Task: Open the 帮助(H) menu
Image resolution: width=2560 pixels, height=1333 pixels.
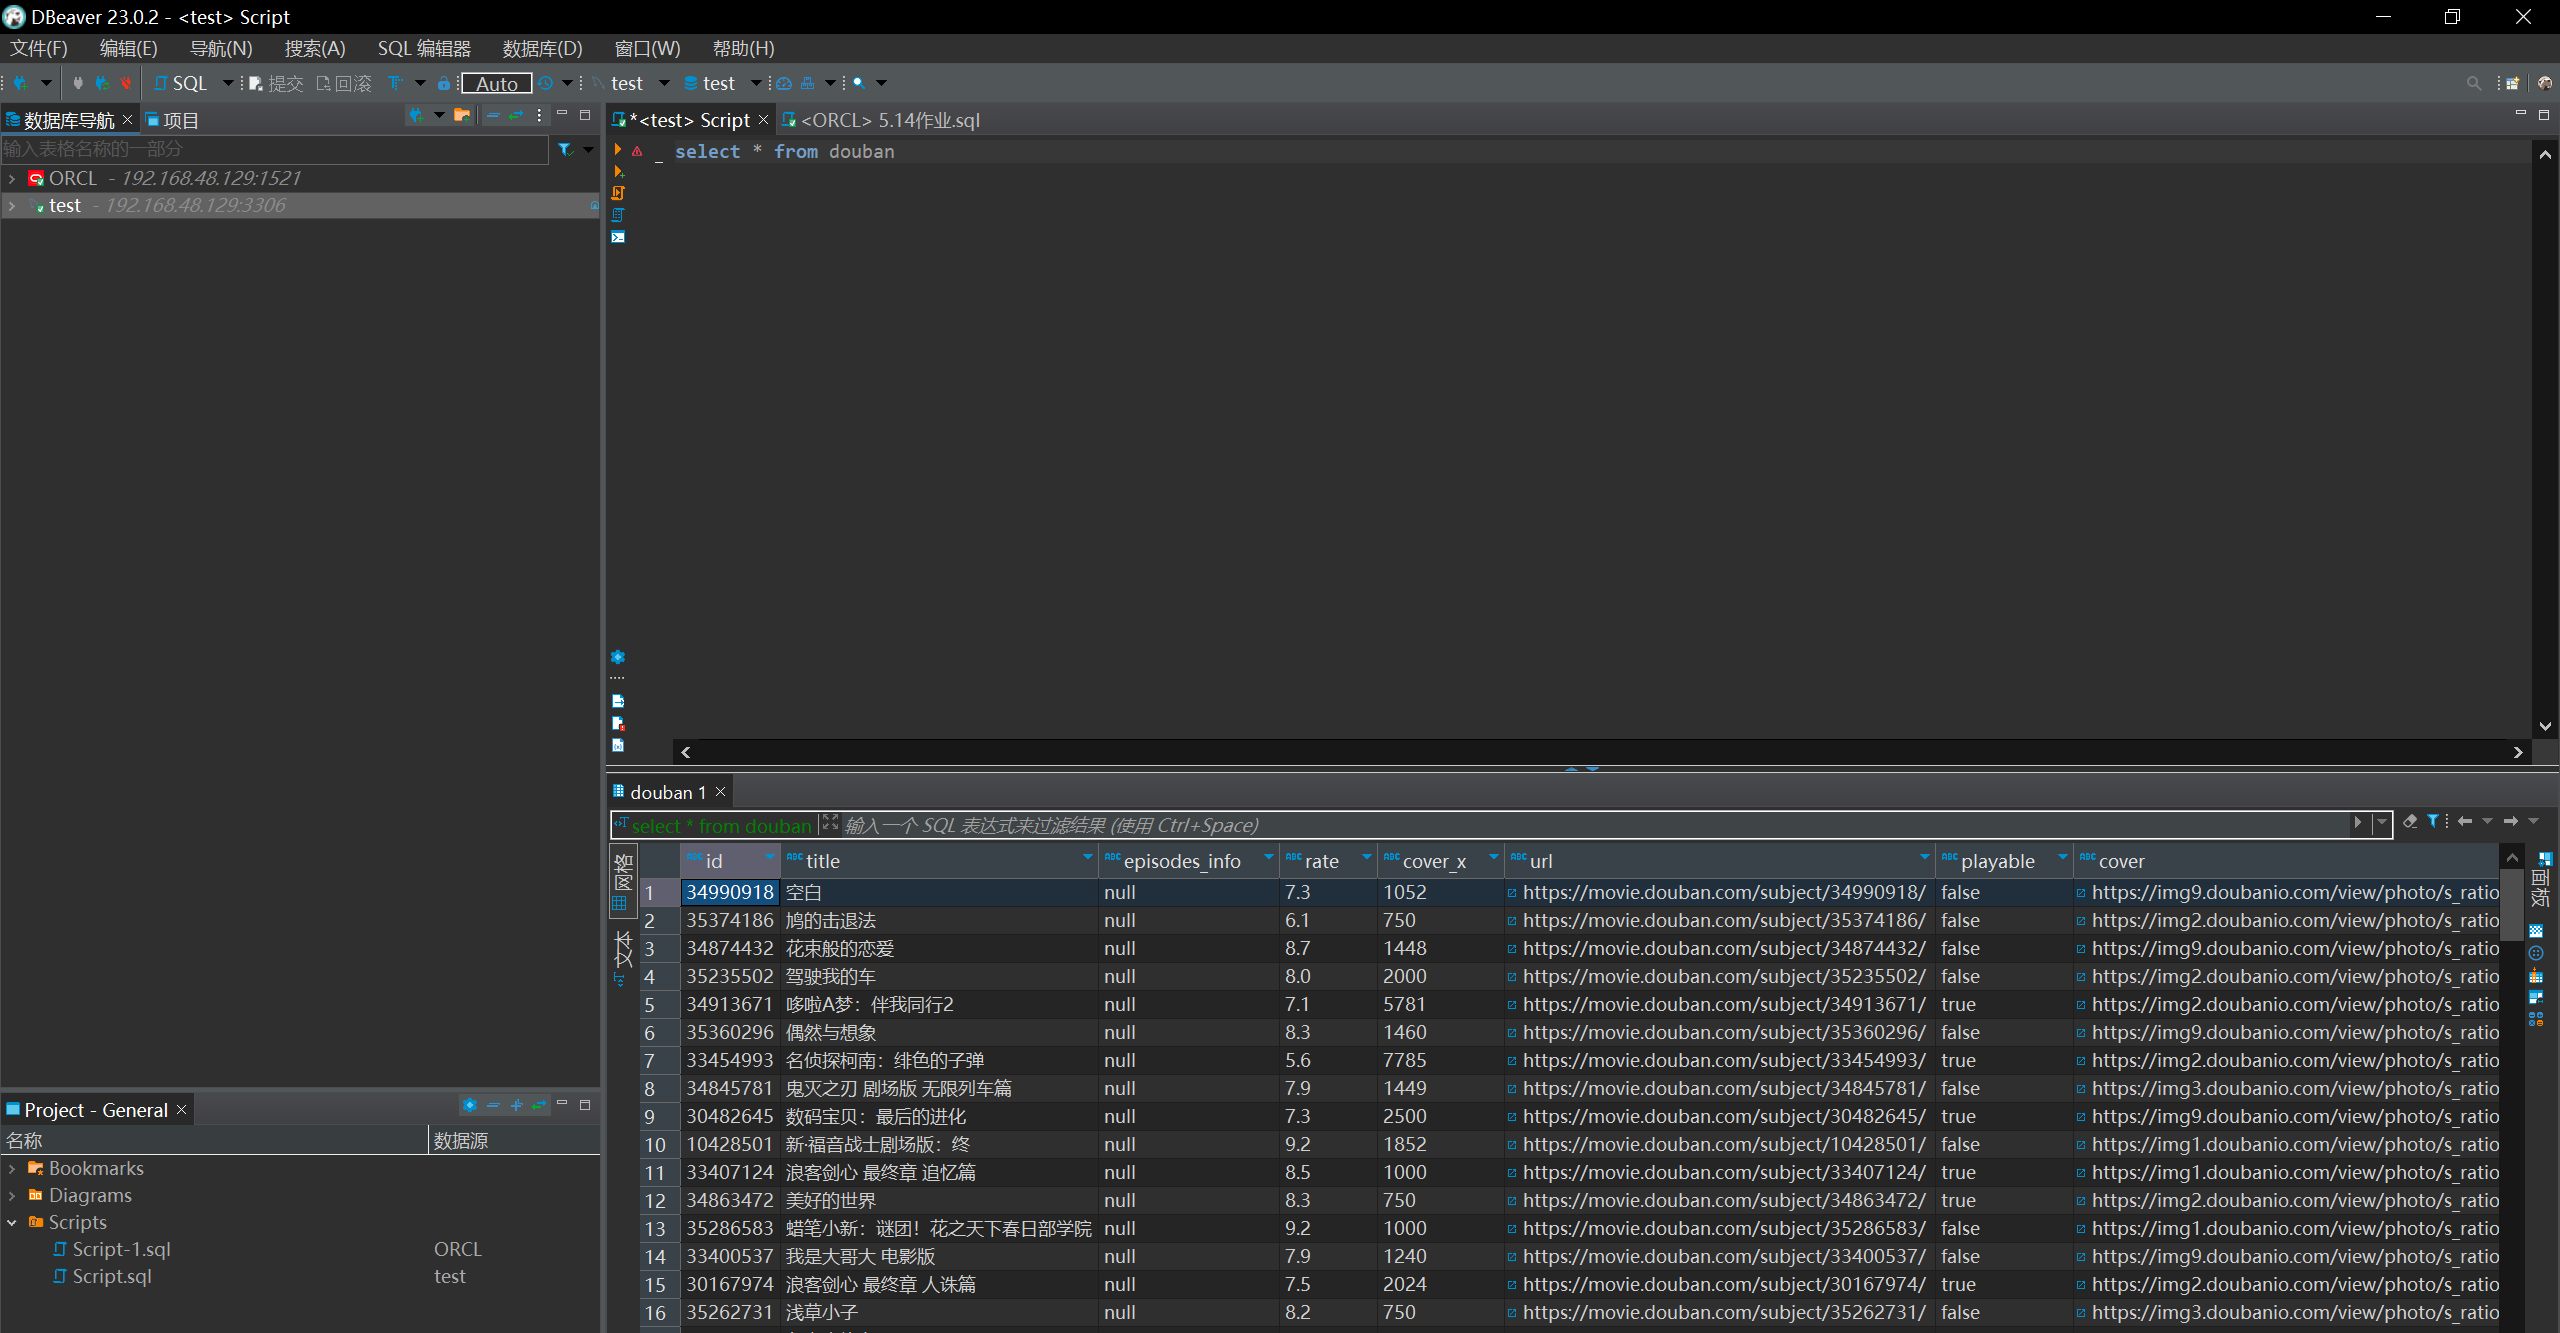Action: [743, 48]
